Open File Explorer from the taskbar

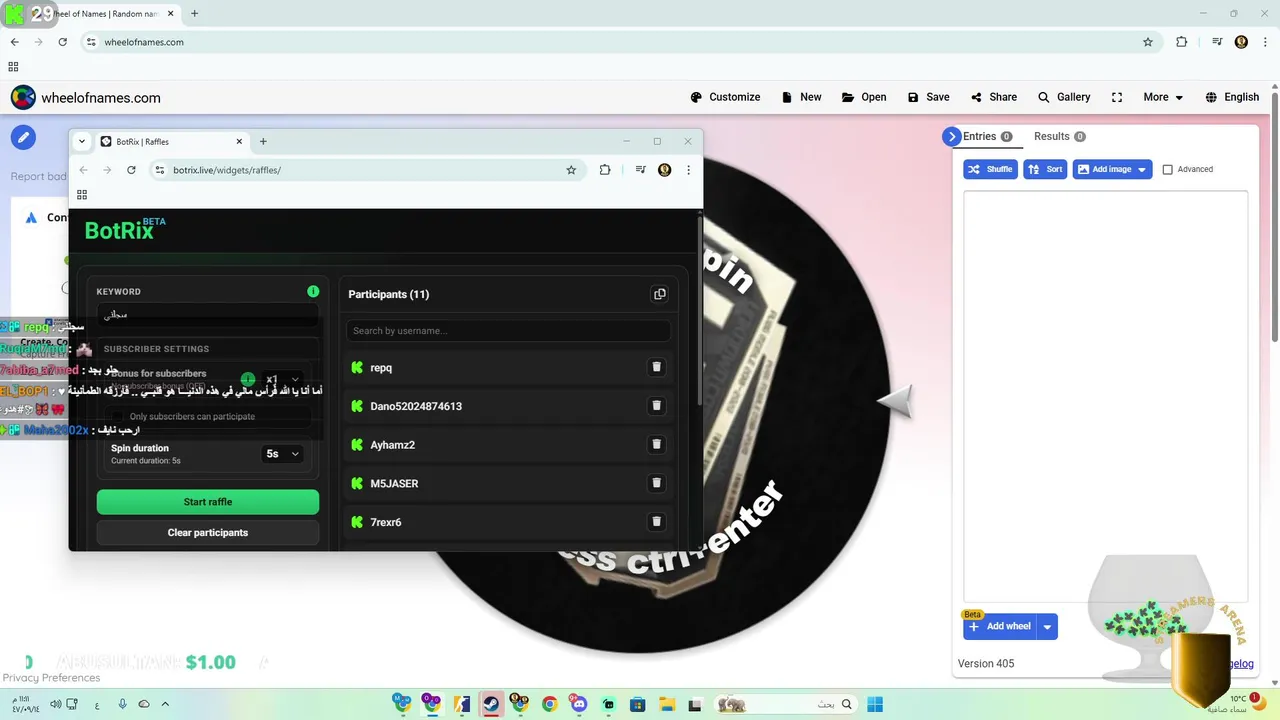[x=666, y=704]
